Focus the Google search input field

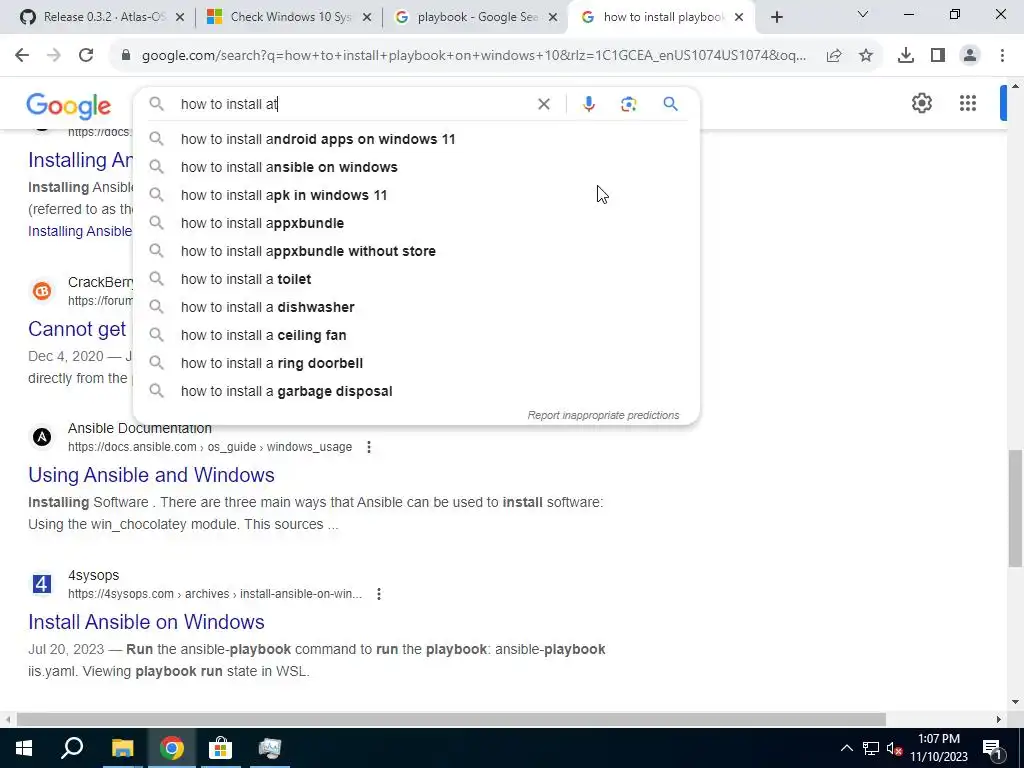click(x=353, y=104)
